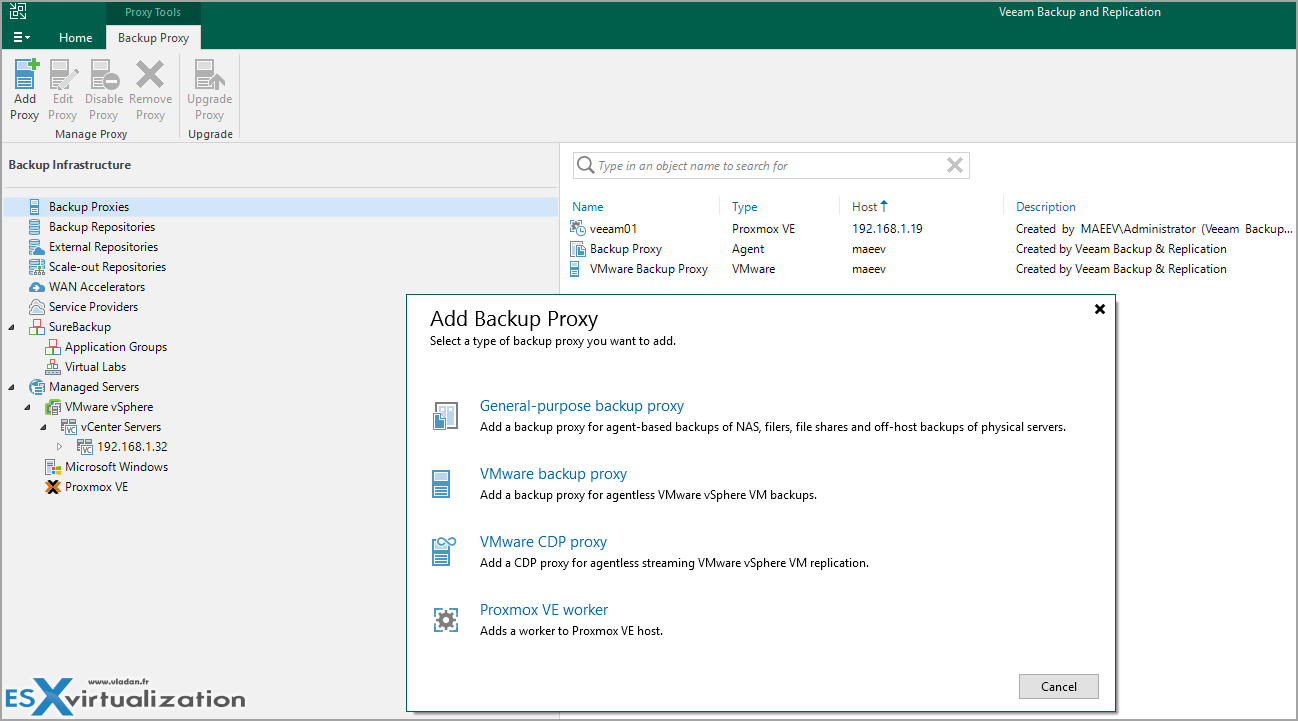Click the WAN Accelerators cloud icon
The width and height of the screenshot is (1298, 721).
36,287
